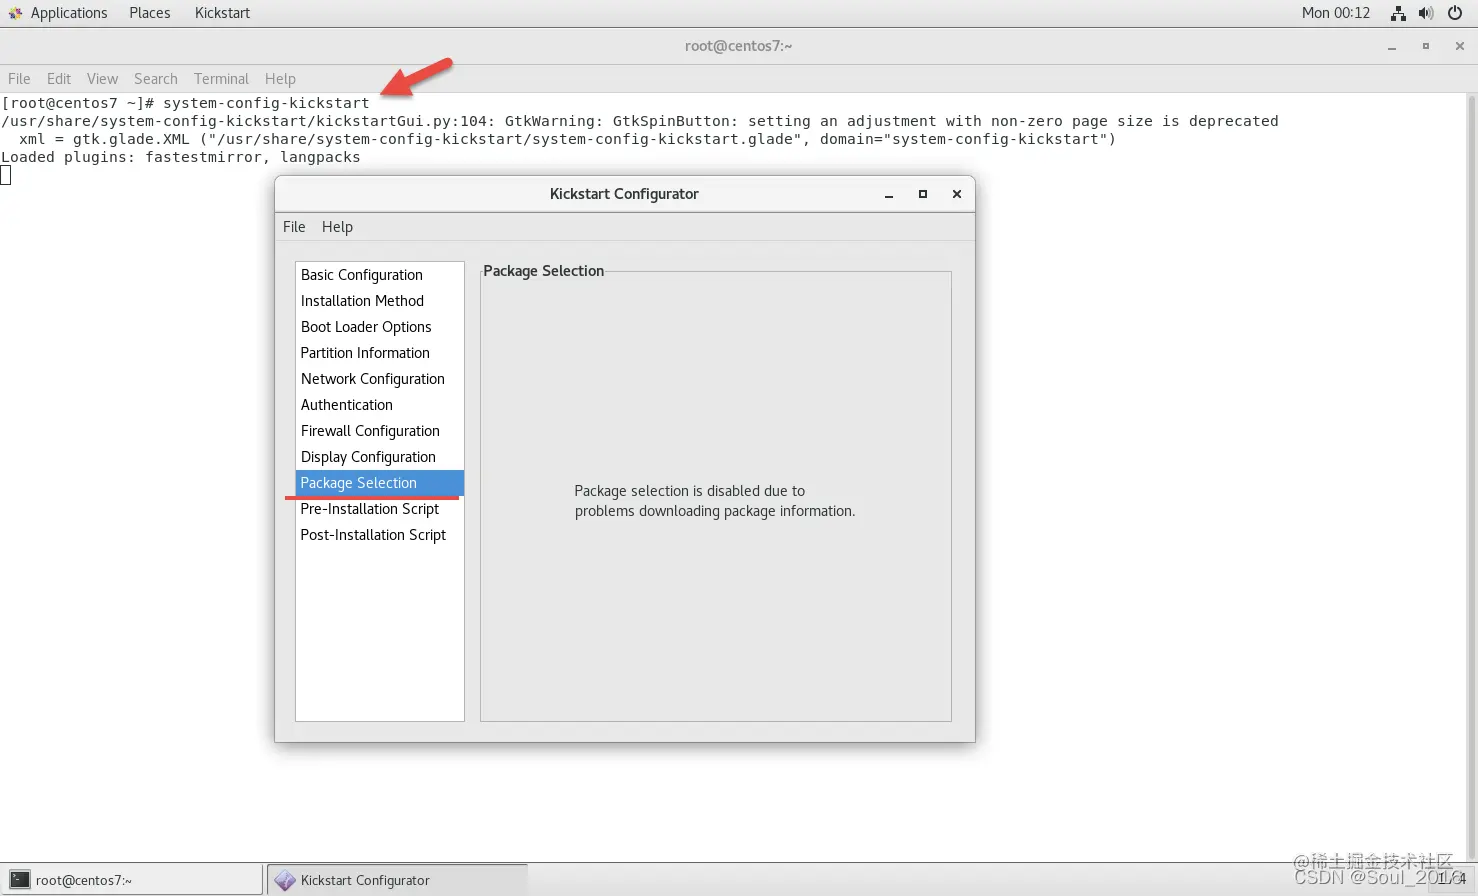Viewport: 1478px width, 896px height.
Task: Select Partition Information entry
Action: (x=380, y=353)
